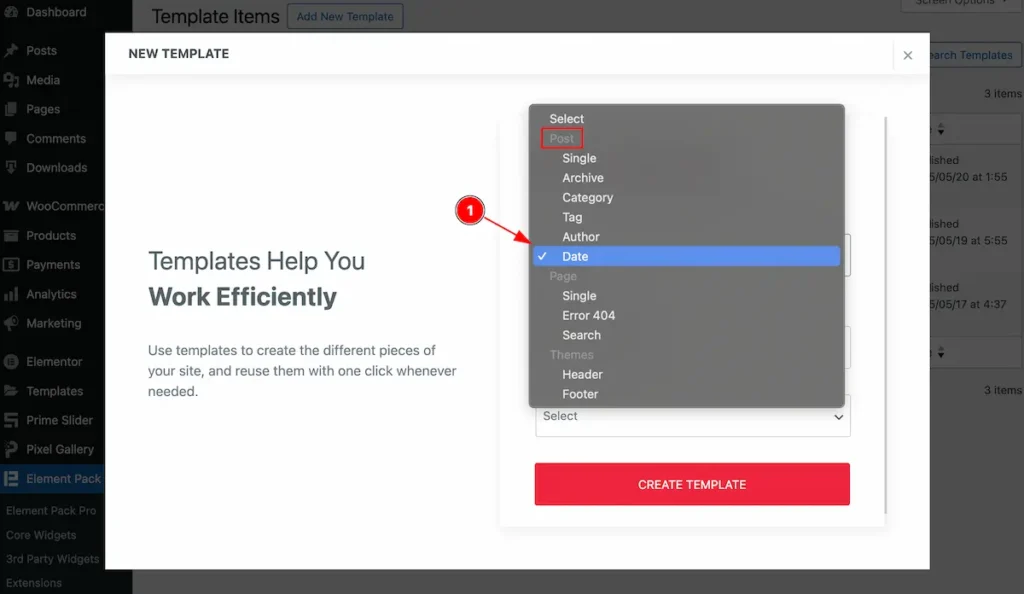Click the Templates folder icon
This screenshot has height=594, width=1024.
[11, 391]
